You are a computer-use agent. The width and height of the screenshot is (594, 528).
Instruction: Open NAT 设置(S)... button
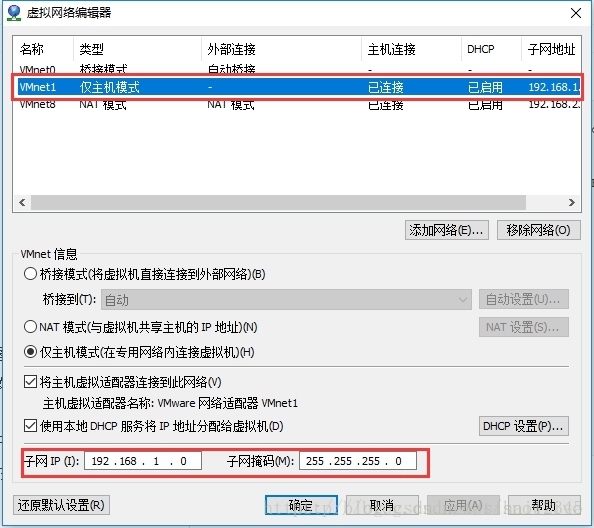tap(524, 327)
